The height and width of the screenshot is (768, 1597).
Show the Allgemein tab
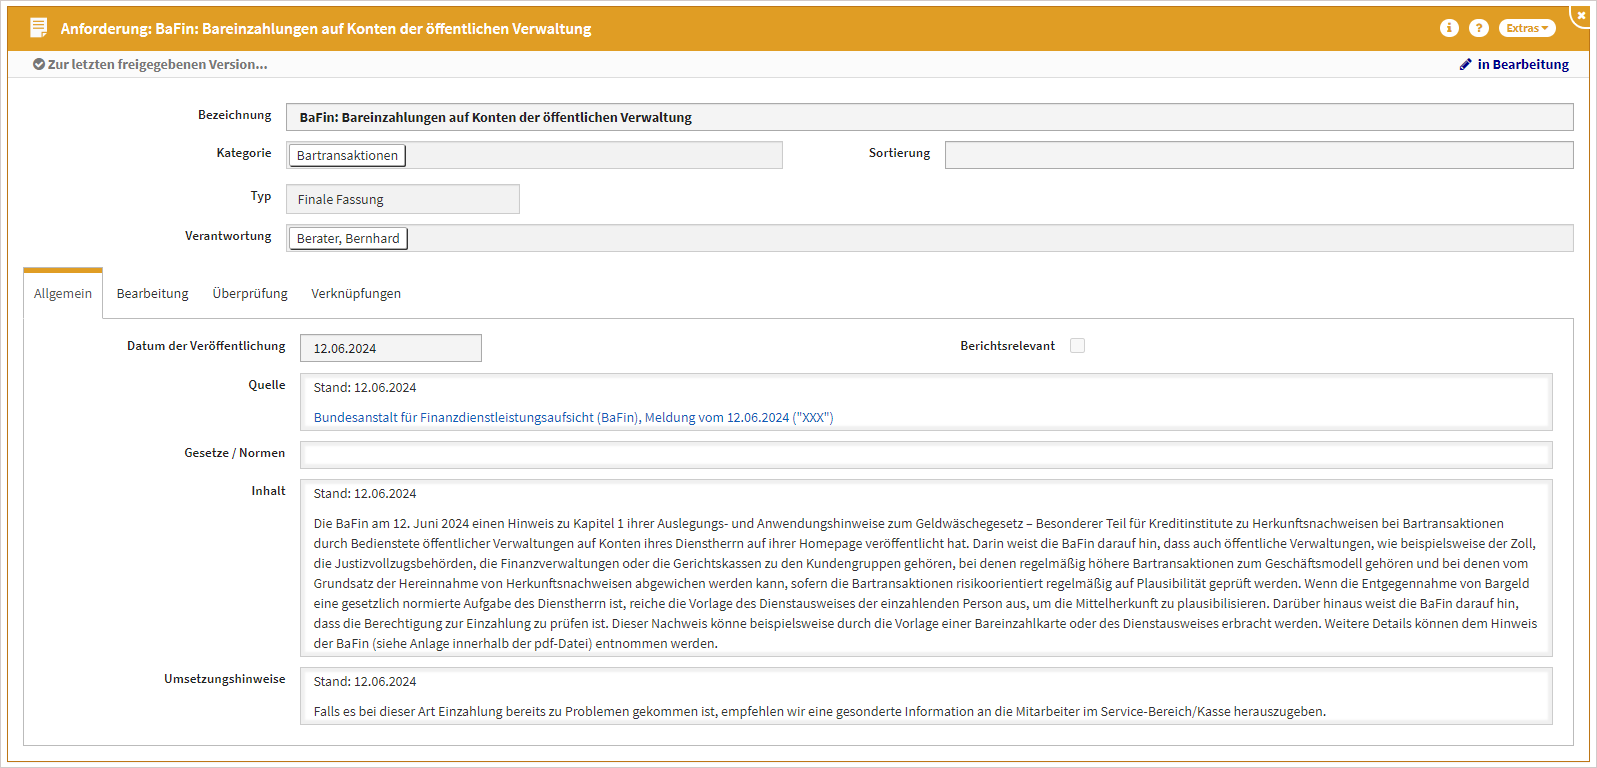63,293
